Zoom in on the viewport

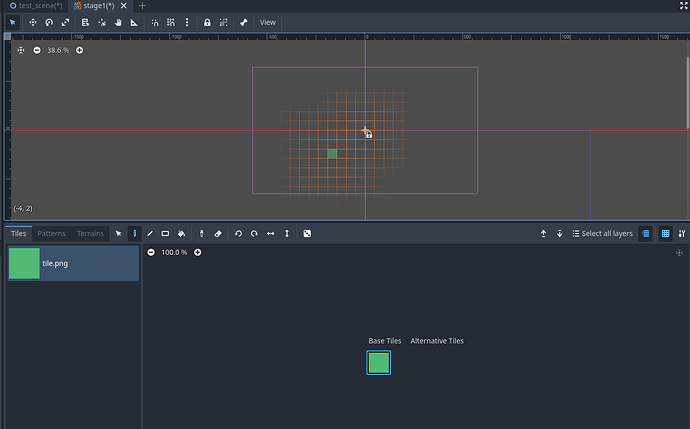pyautogui.click(x=80, y=50)
